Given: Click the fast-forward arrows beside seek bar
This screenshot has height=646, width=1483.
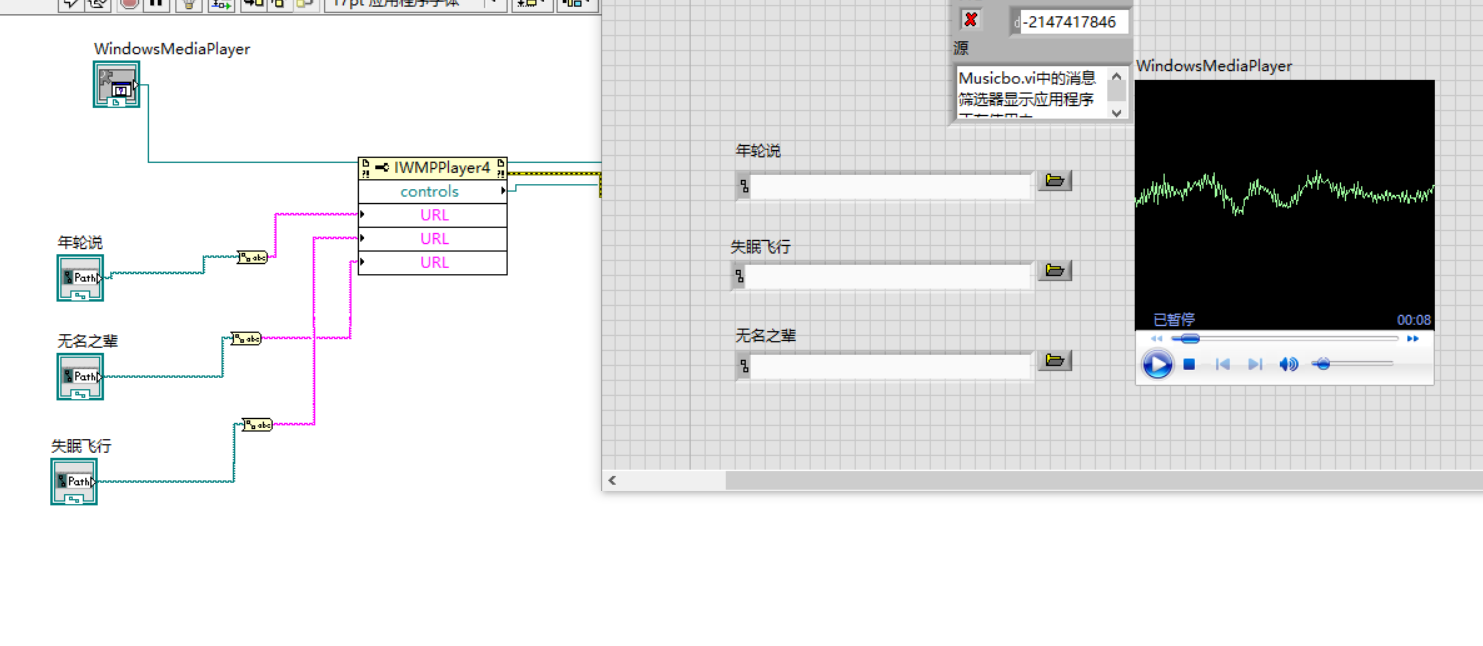Looking at the screenshot, I should pyautogui.click(x=1413, y=339).
